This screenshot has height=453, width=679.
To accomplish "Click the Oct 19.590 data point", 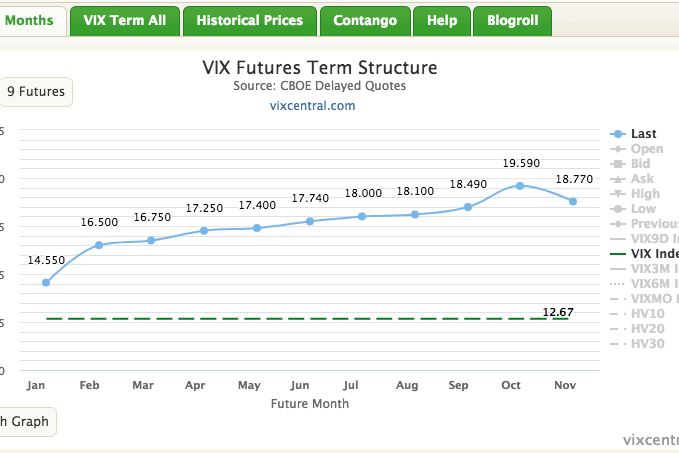I will (x=520, y=186).
